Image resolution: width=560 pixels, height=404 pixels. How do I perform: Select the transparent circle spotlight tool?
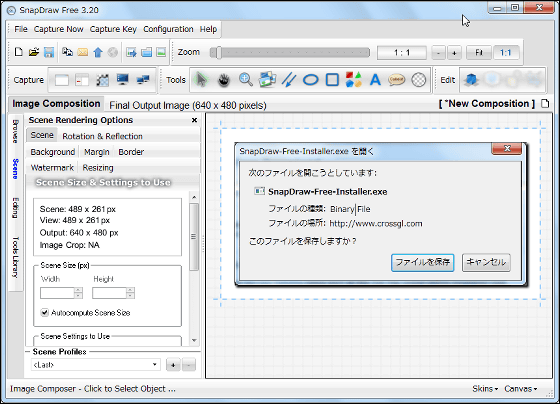(x=419, y=80)
